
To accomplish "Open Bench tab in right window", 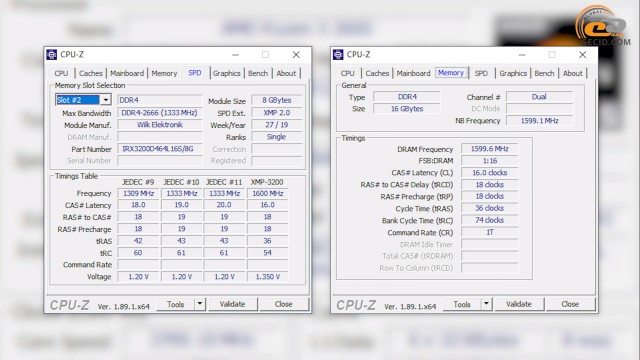I will (544, 73).
